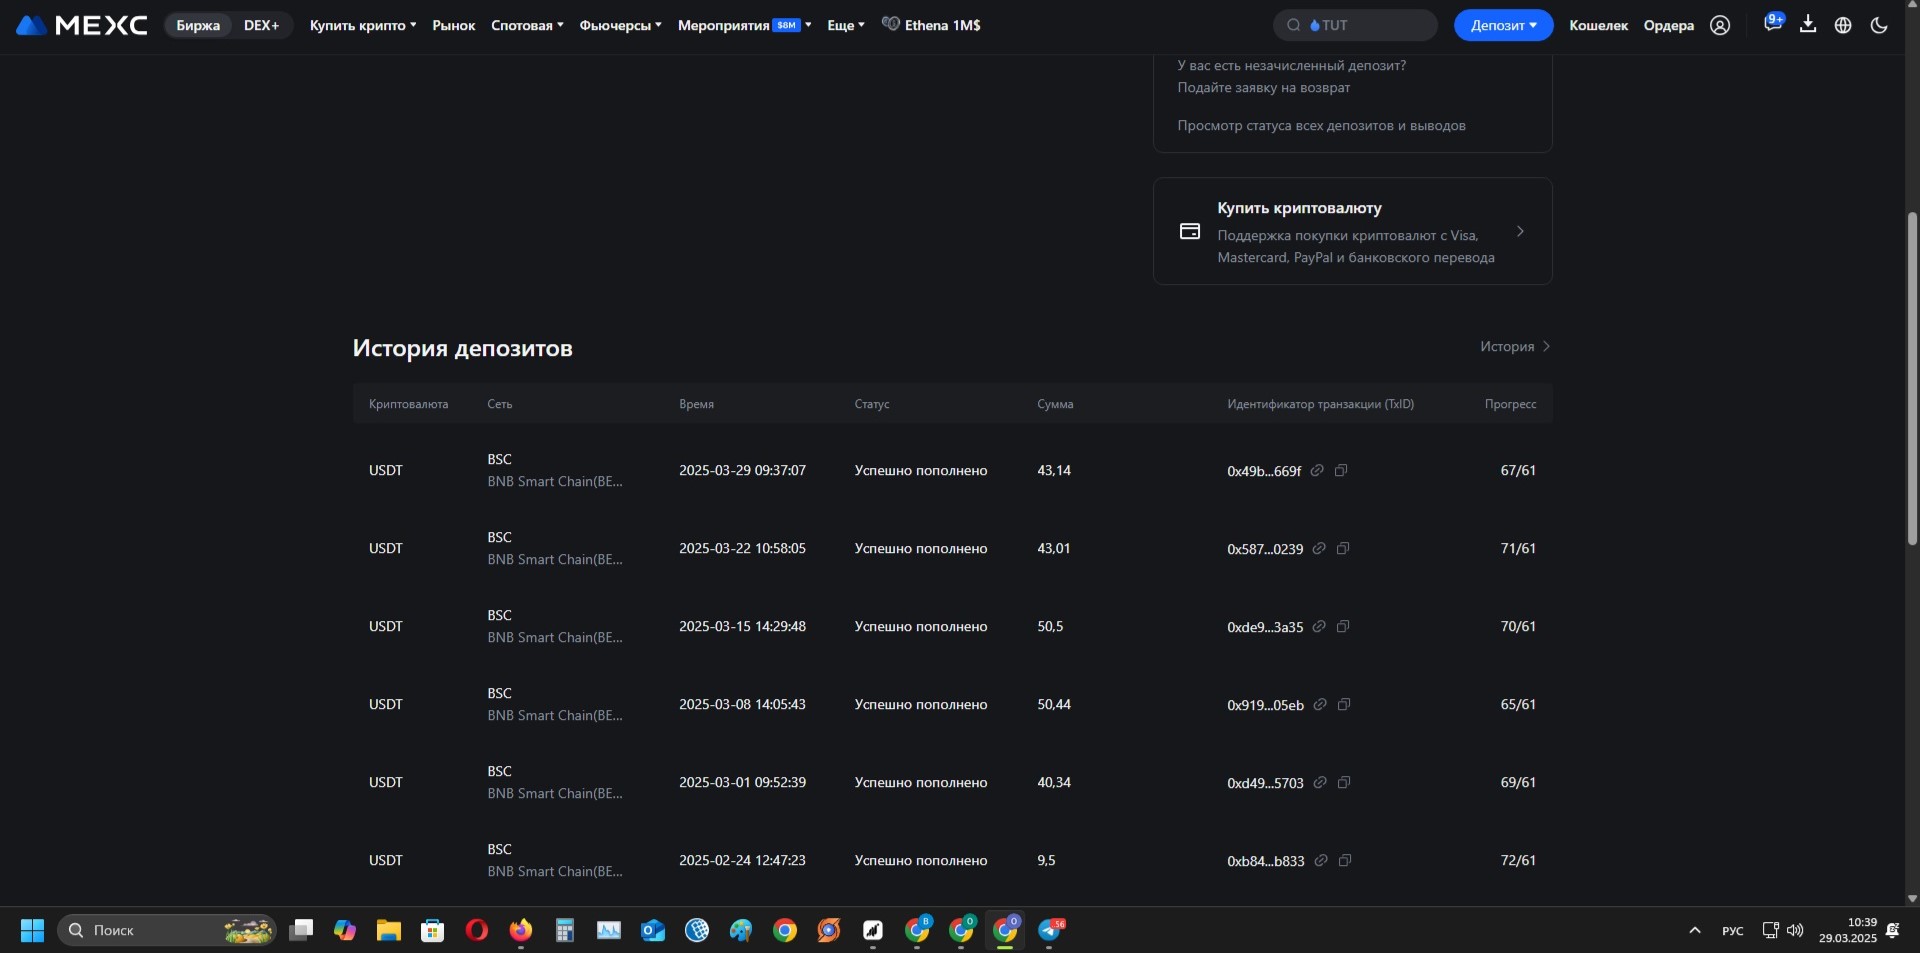Click the История депозитов heading
1920x953 pixels.
462,348
